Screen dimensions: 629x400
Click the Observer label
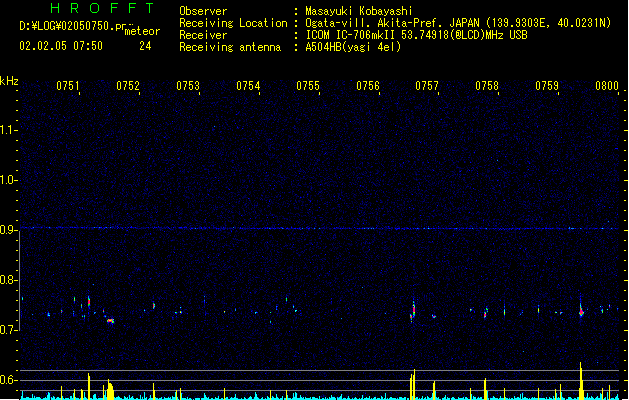tap(203, 11)
